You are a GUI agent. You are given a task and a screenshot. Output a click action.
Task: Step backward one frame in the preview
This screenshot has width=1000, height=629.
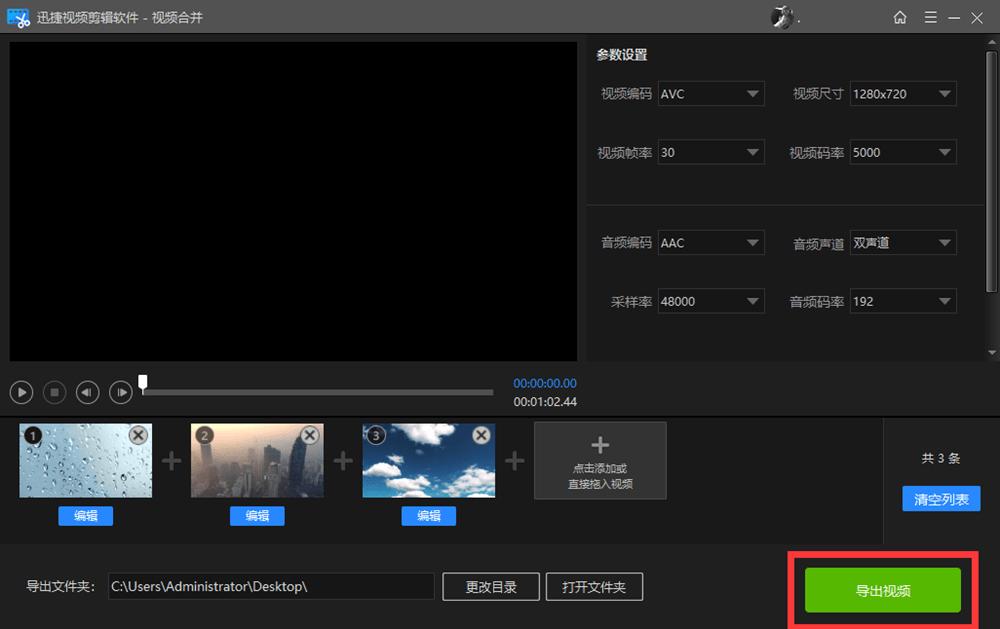coord(87,392)
